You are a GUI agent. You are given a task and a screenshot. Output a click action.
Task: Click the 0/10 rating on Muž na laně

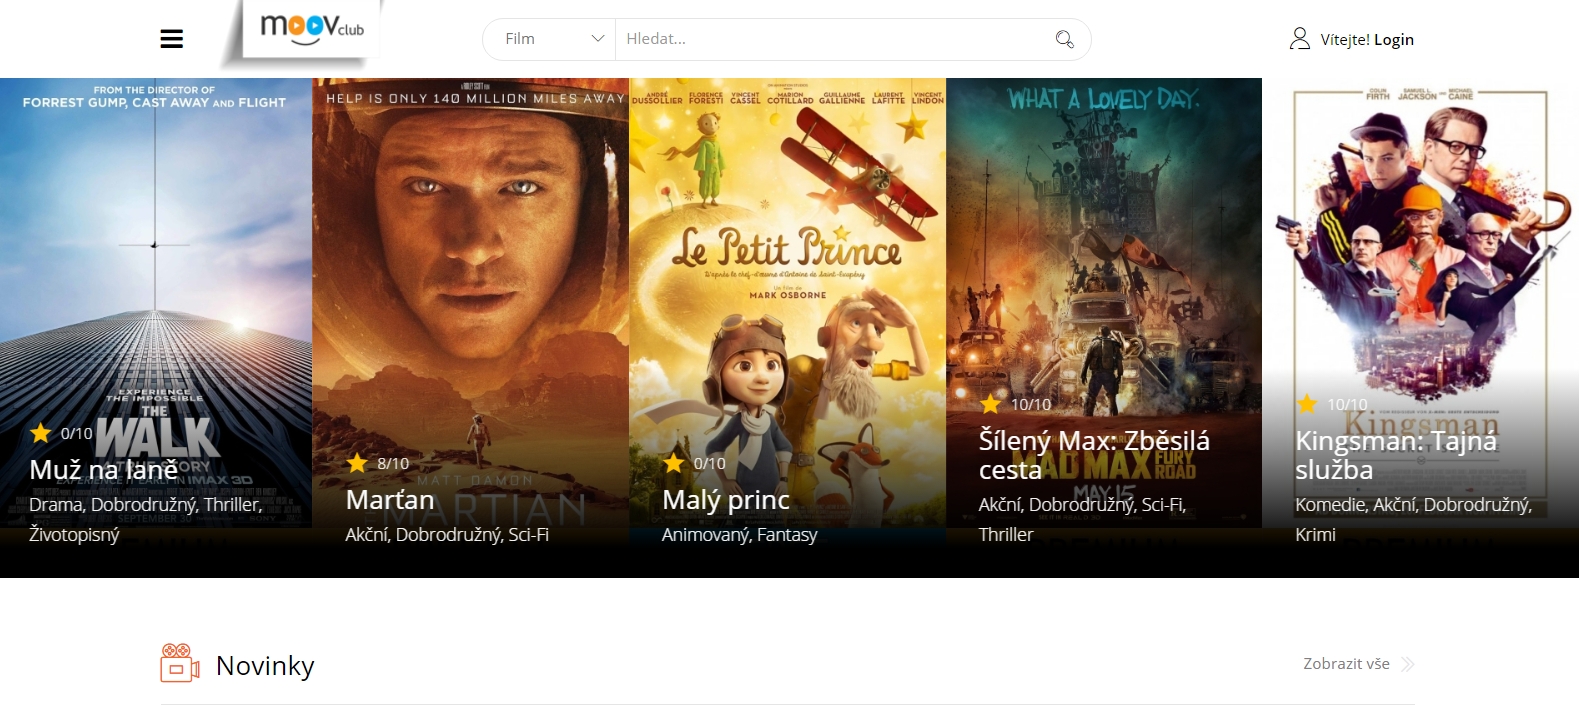[x=76, y=434]
